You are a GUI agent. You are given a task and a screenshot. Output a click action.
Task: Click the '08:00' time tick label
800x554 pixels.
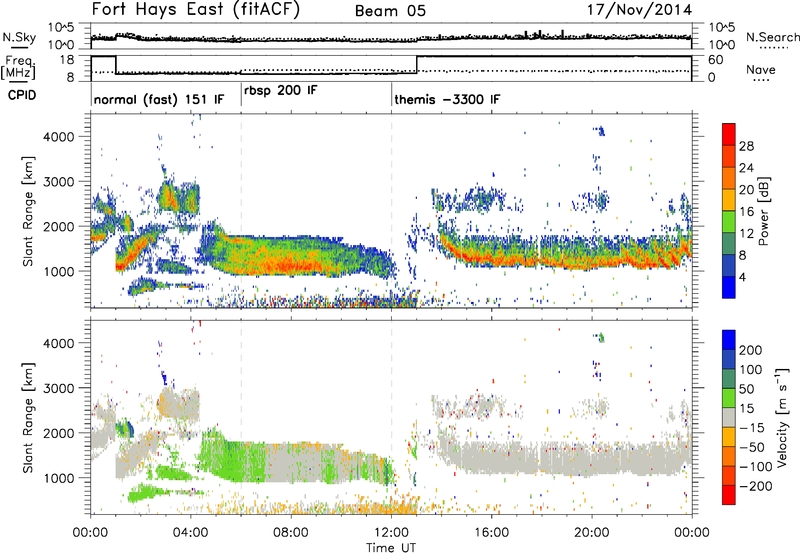coord(291,533)
